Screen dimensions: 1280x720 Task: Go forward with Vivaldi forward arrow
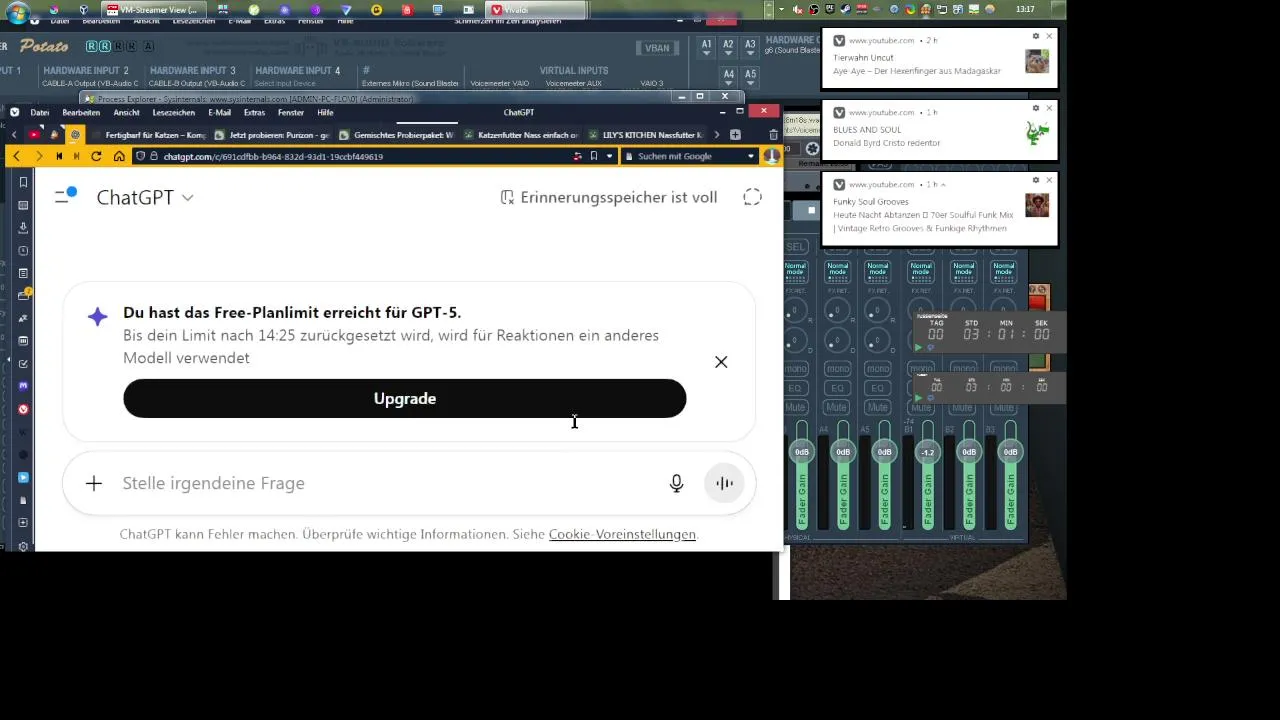point(39,156)
